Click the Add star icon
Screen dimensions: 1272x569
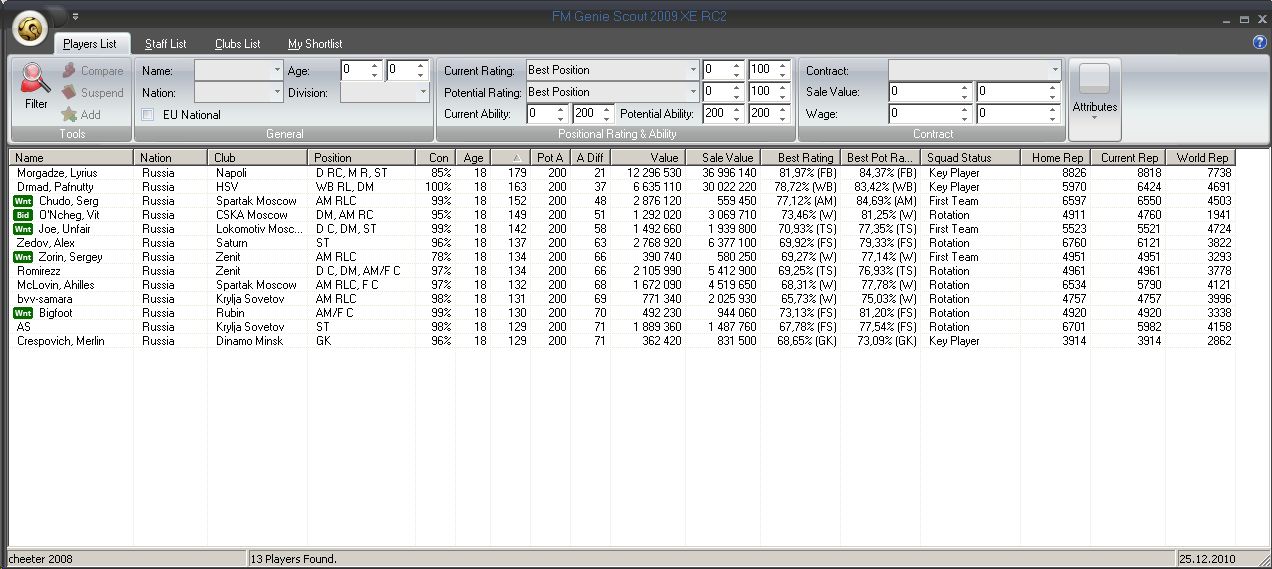tap(69, 115)
